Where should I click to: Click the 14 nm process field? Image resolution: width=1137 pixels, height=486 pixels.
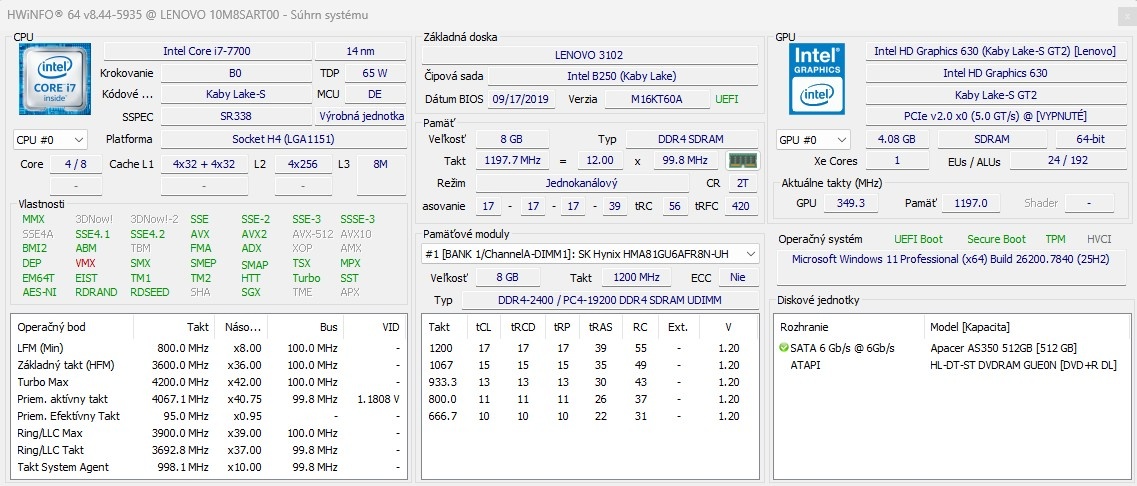pyautogui.click(x=360, y=51)
